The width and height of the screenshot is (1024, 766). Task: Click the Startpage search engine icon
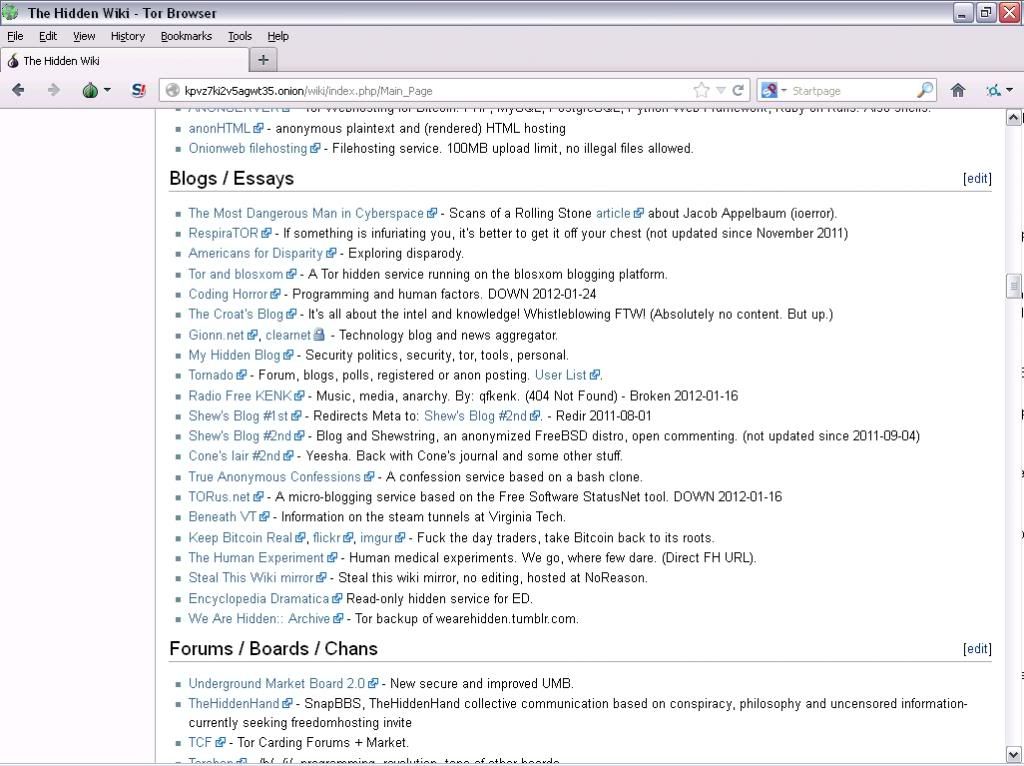(769, 90)
